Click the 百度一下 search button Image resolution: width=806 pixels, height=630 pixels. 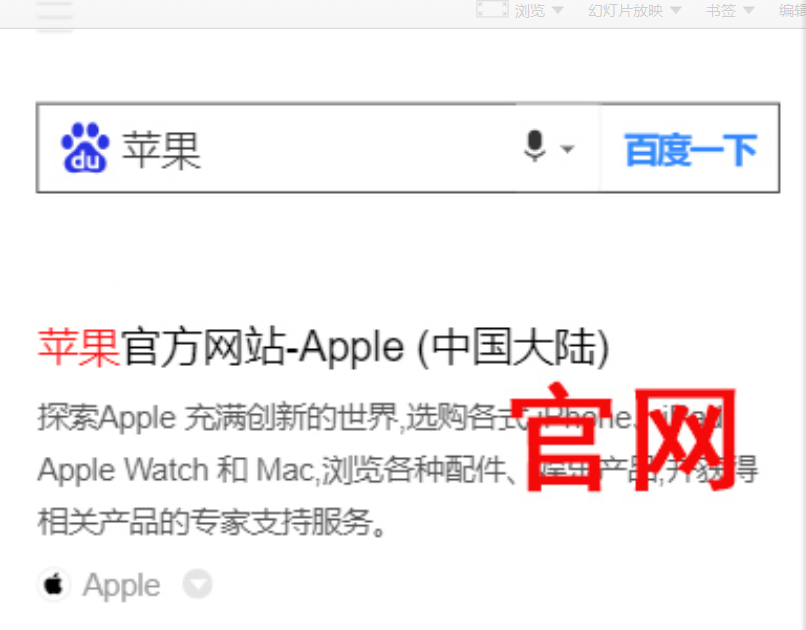pos(690,150)
